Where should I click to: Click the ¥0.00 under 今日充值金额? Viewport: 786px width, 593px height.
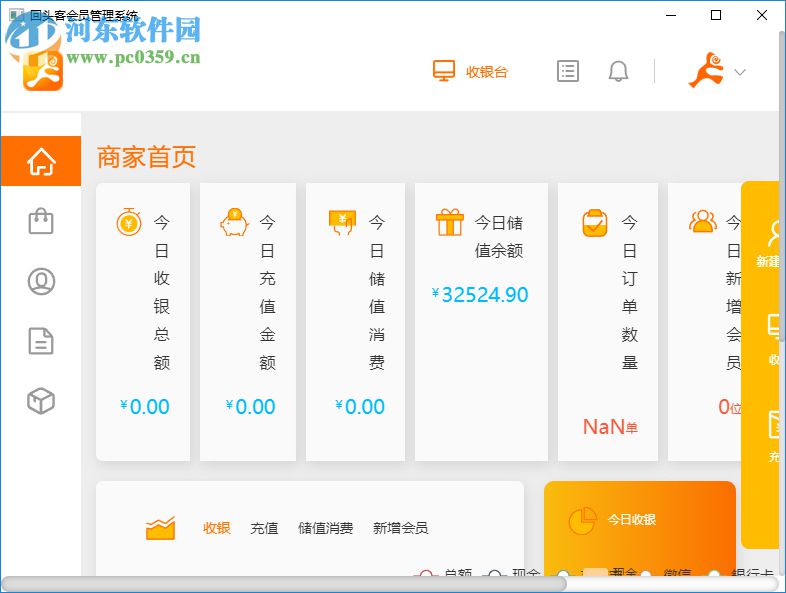click(250, 407)
